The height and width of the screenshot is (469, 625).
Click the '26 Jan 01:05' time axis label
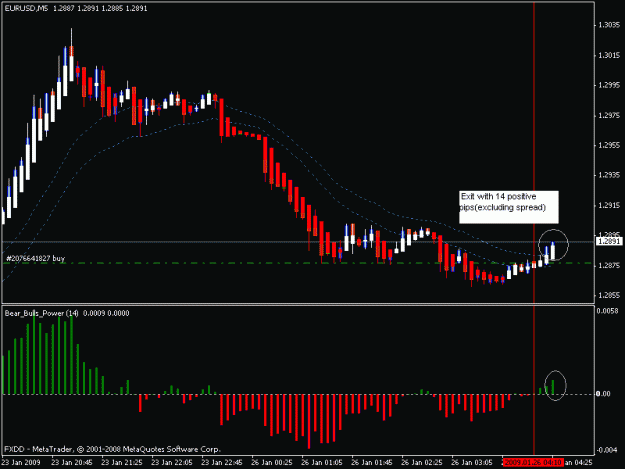click(322, 463)
